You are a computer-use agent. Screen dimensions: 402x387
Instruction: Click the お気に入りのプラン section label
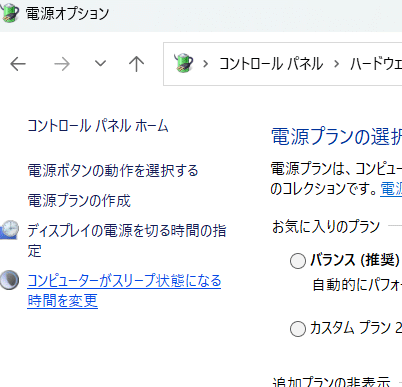pyautogui.click(x=326, y=226)
